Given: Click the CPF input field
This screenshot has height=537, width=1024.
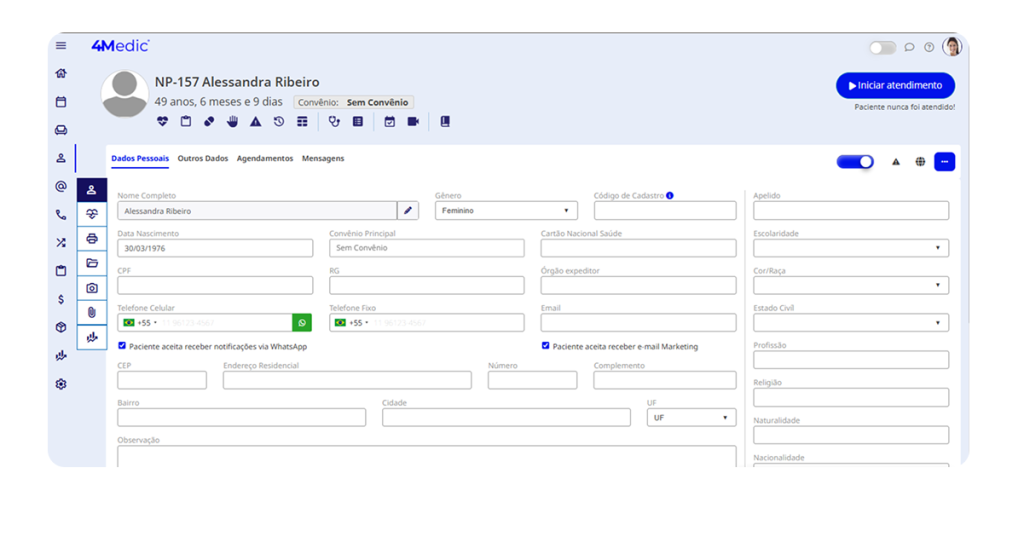Looking at the screenshot, I should pos(215,286).
